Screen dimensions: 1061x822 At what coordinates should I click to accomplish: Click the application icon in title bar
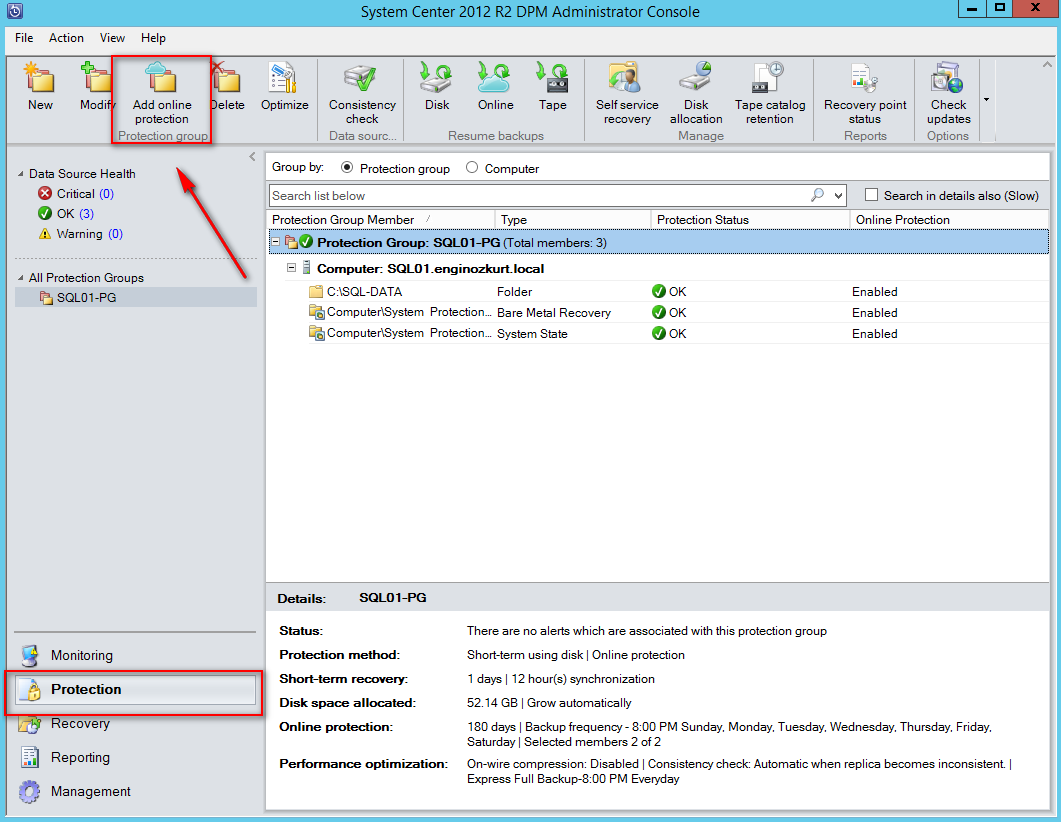point(15,11)
